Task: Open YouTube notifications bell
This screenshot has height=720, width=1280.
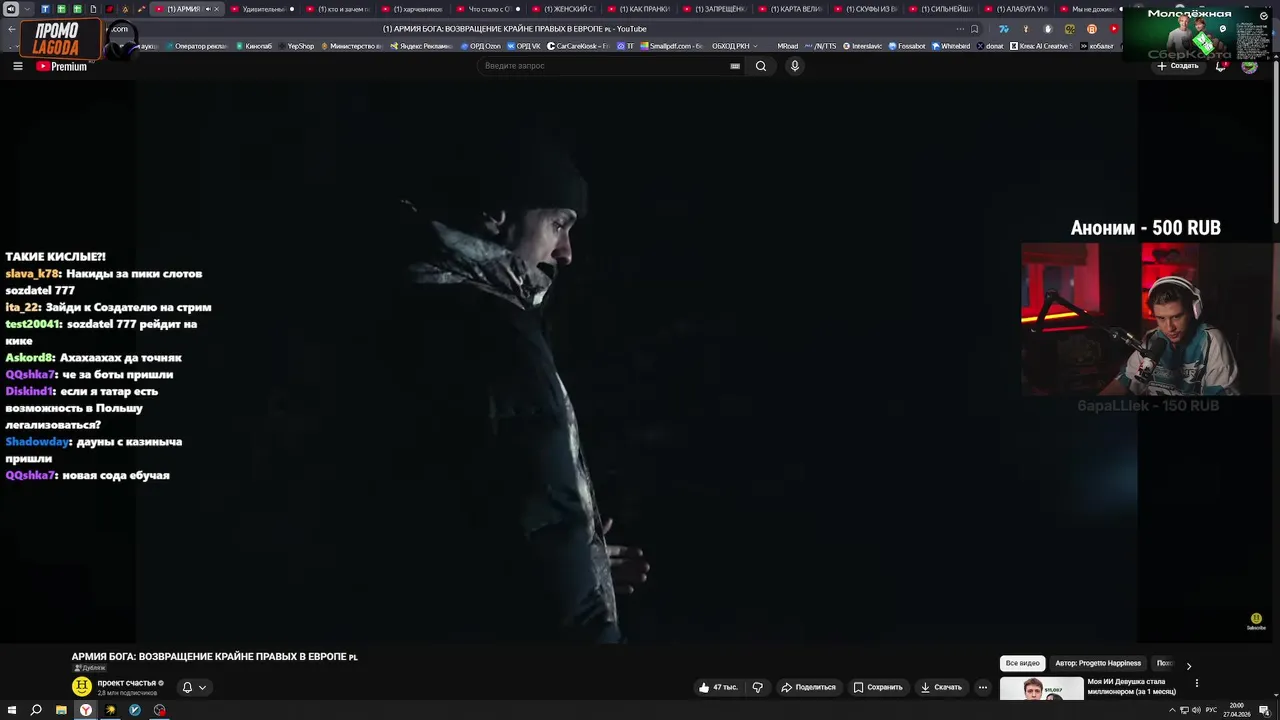Action: [x=1221, y=66]
